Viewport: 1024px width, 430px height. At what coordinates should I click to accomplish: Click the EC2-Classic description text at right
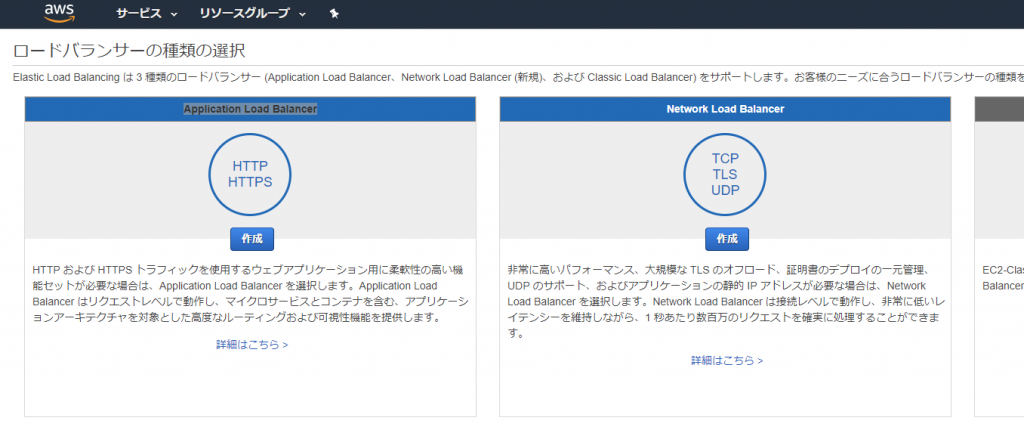(x=1001, y=277)
